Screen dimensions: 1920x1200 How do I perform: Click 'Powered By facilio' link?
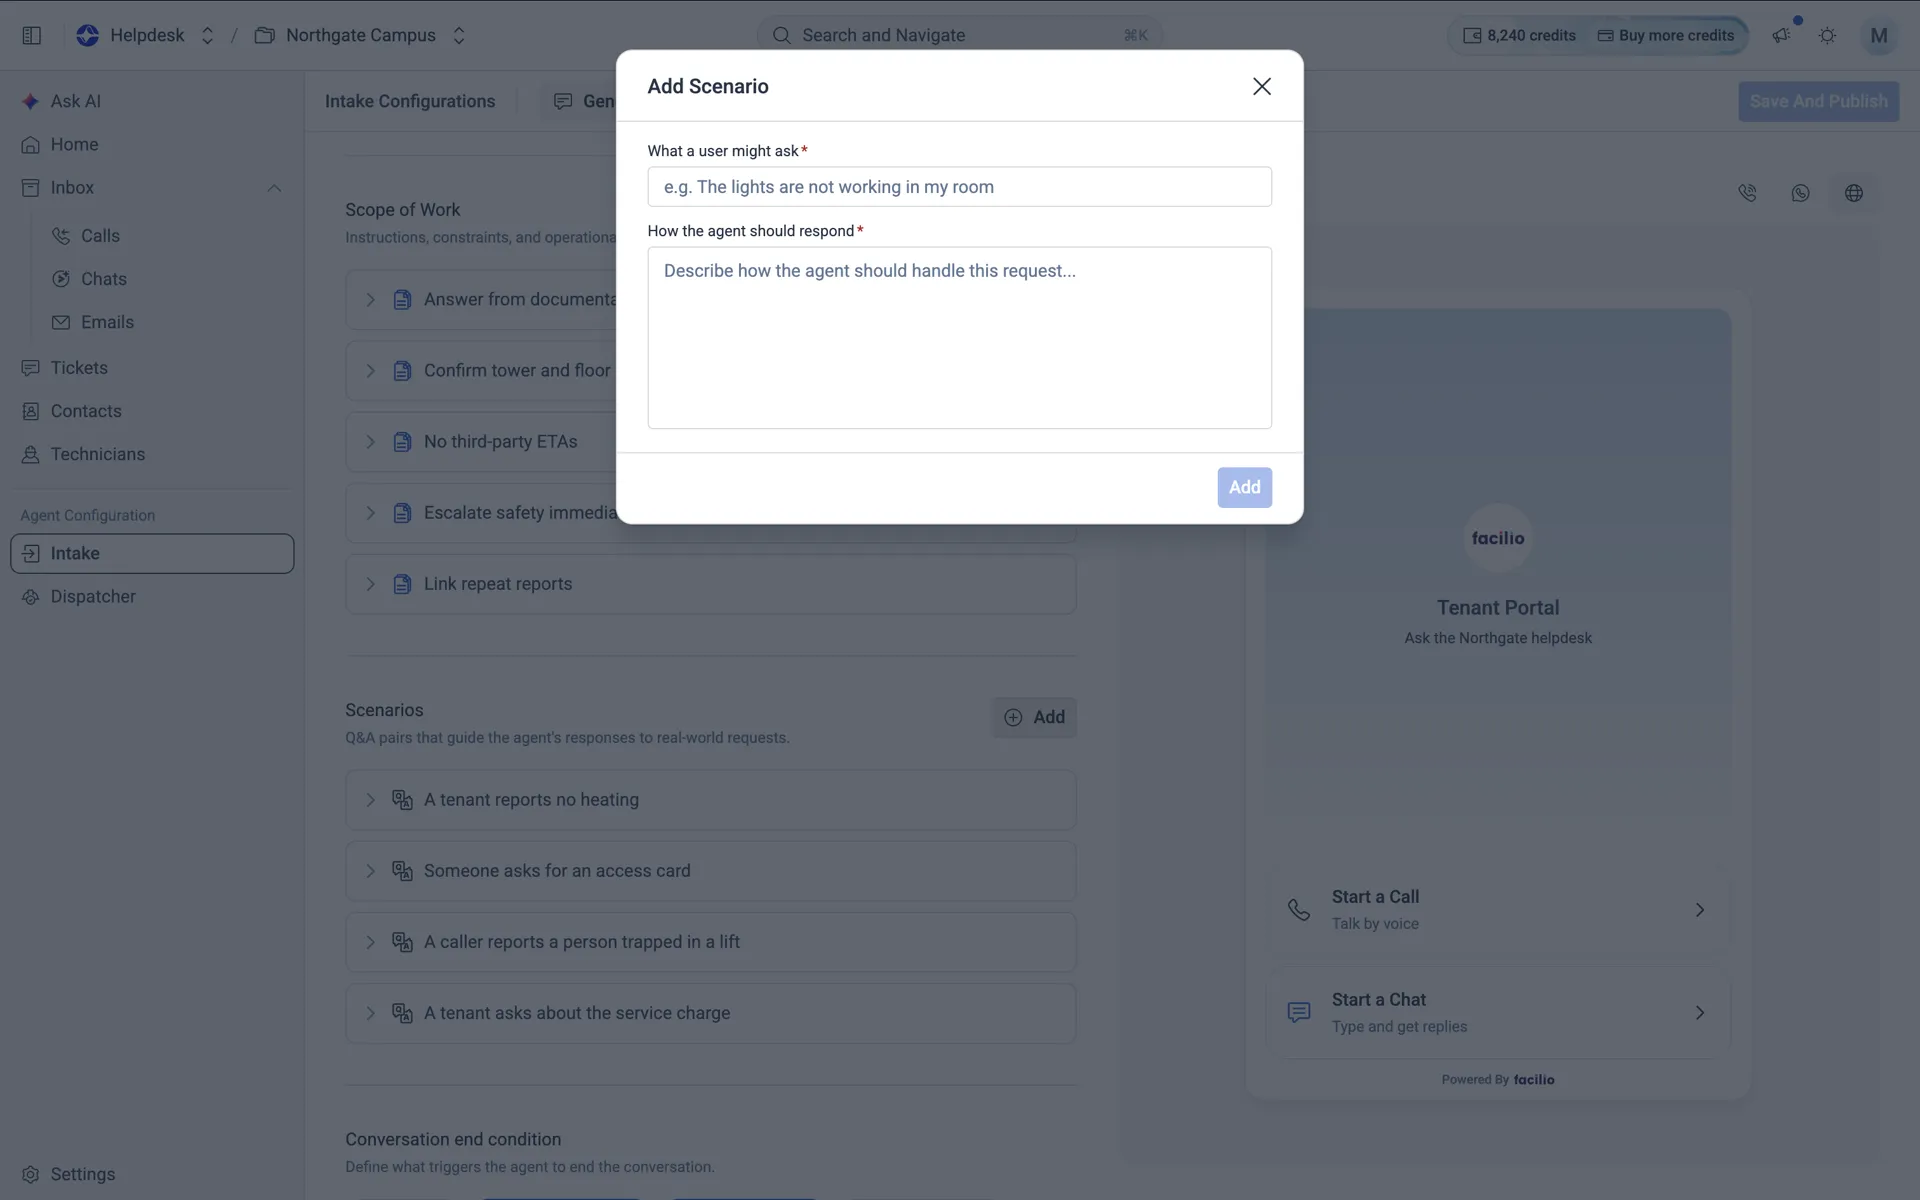pos(1498,1080)
